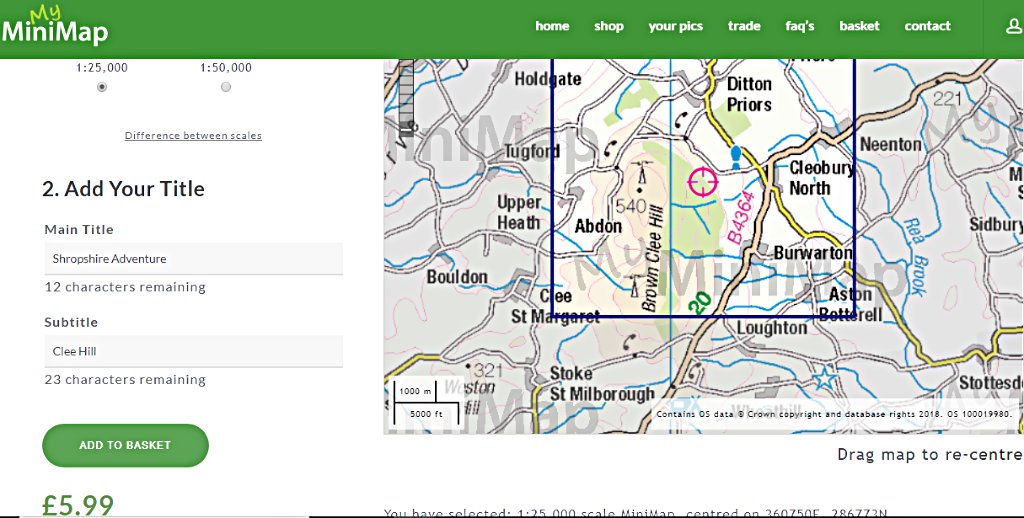Click the 321 spot height label

[488, 370]
